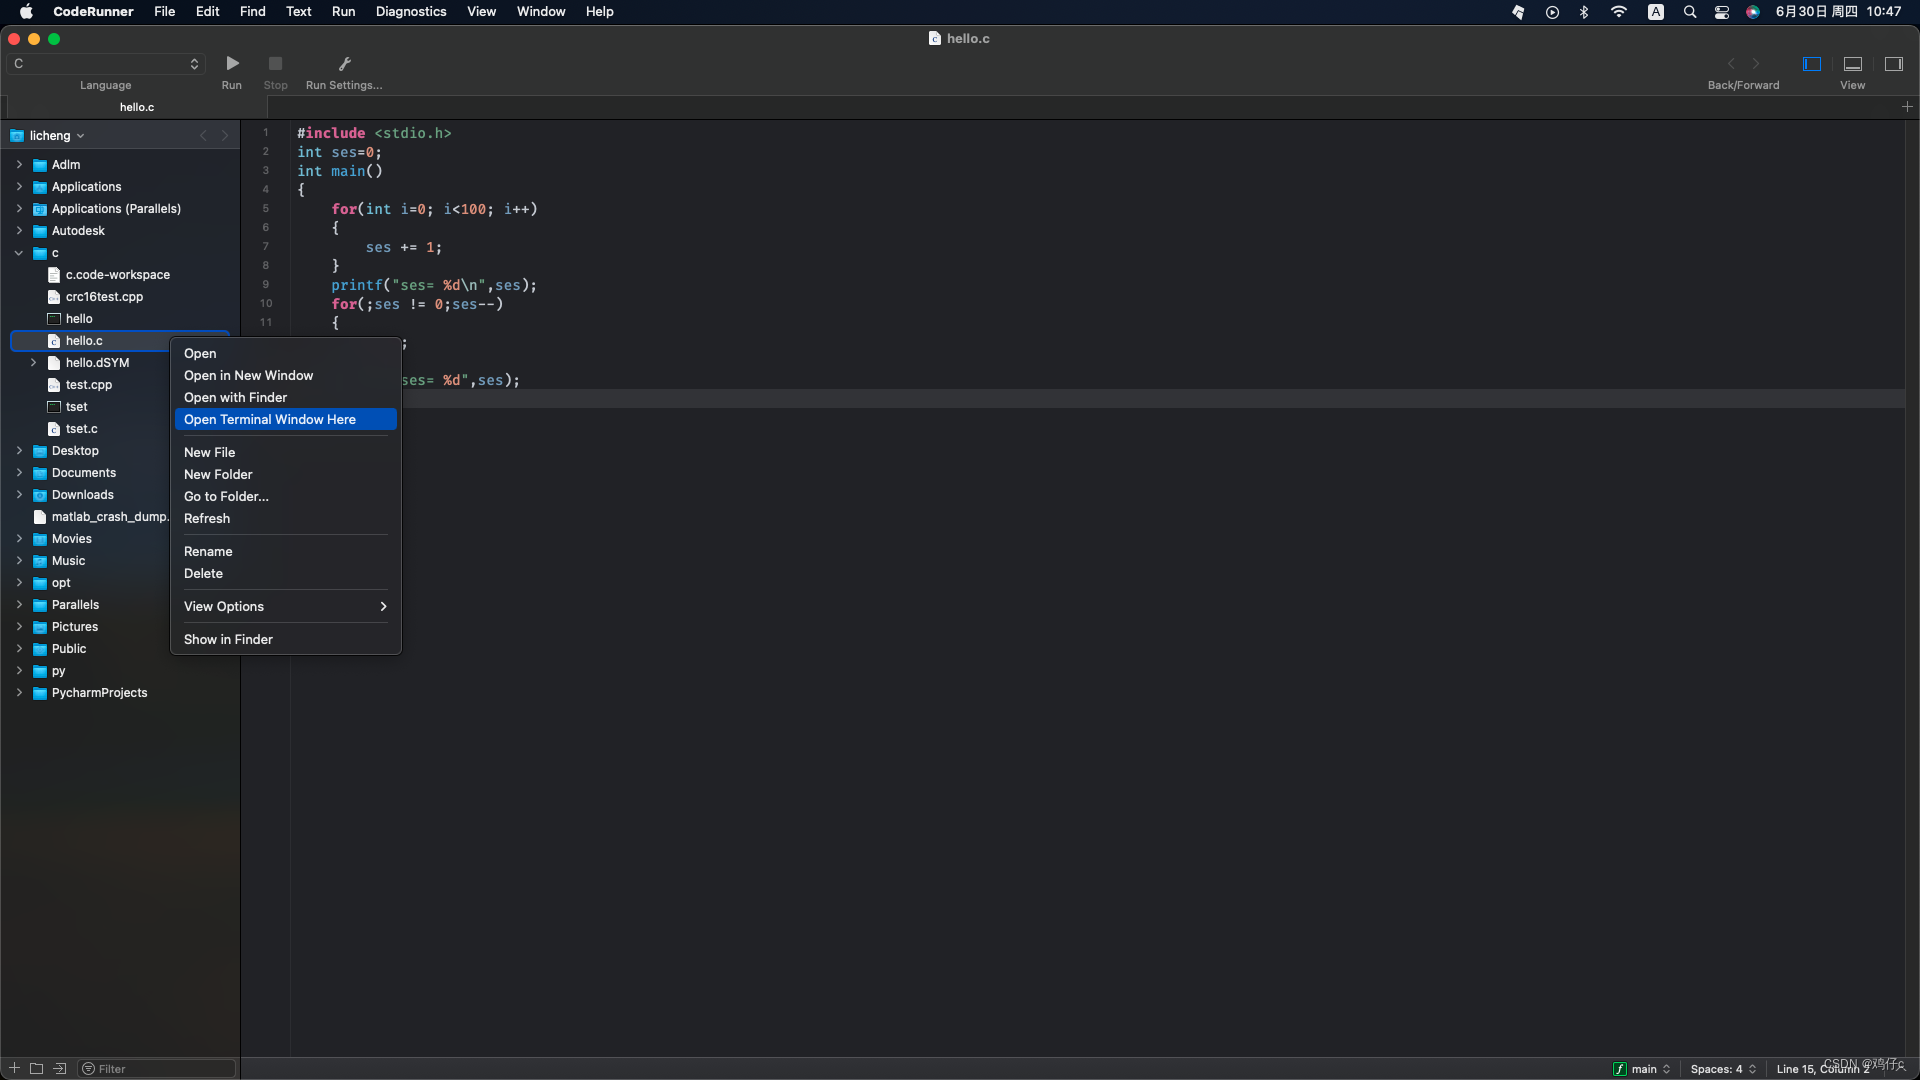
Task: Open the main symbol dropdown in status bar
Action: pos(1642,1069)
